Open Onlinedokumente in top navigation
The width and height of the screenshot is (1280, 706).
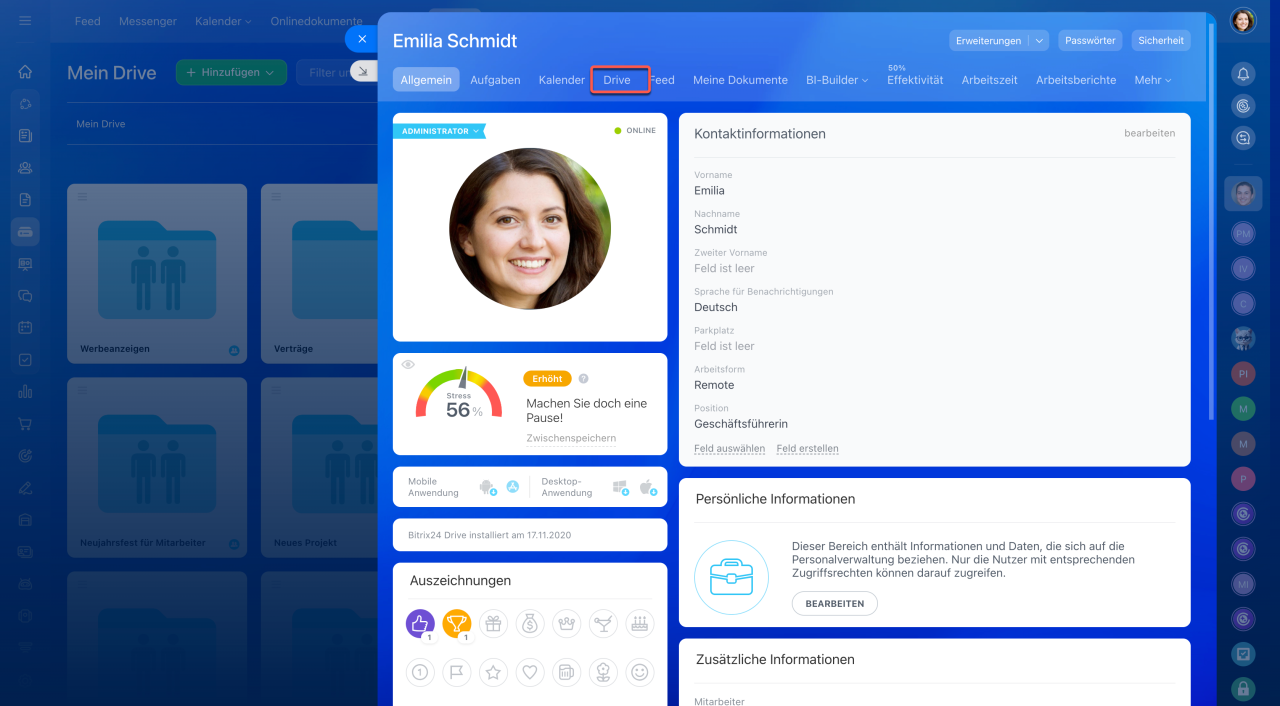pyautogui.click(x=317, y=21)
